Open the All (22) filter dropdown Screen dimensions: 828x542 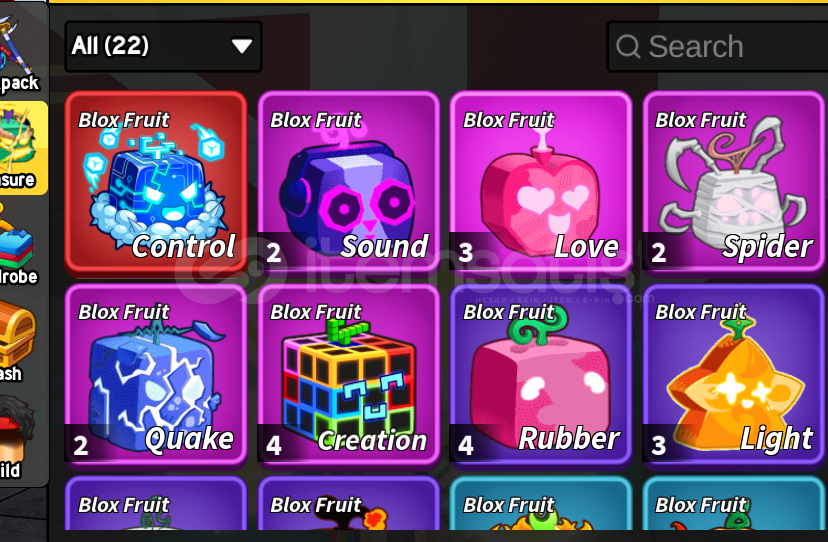click(x=163, y=46)
